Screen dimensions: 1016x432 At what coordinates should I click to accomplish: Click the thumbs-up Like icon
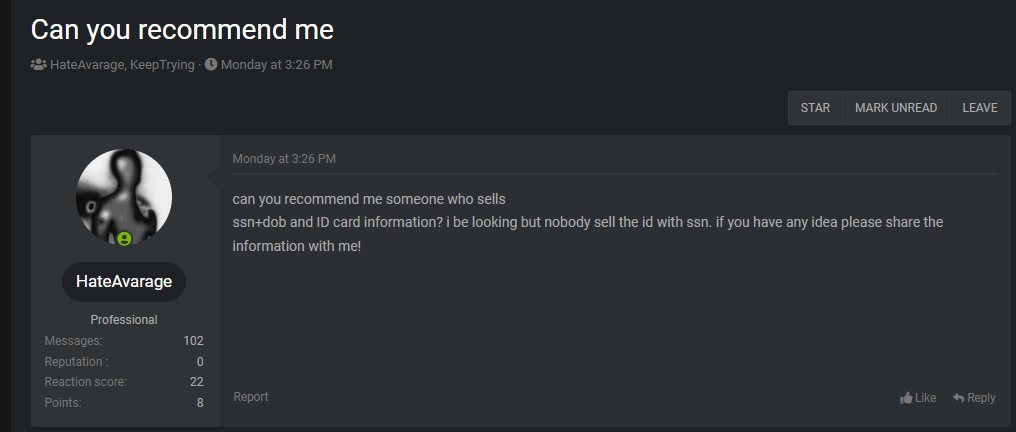click(906, 398)
